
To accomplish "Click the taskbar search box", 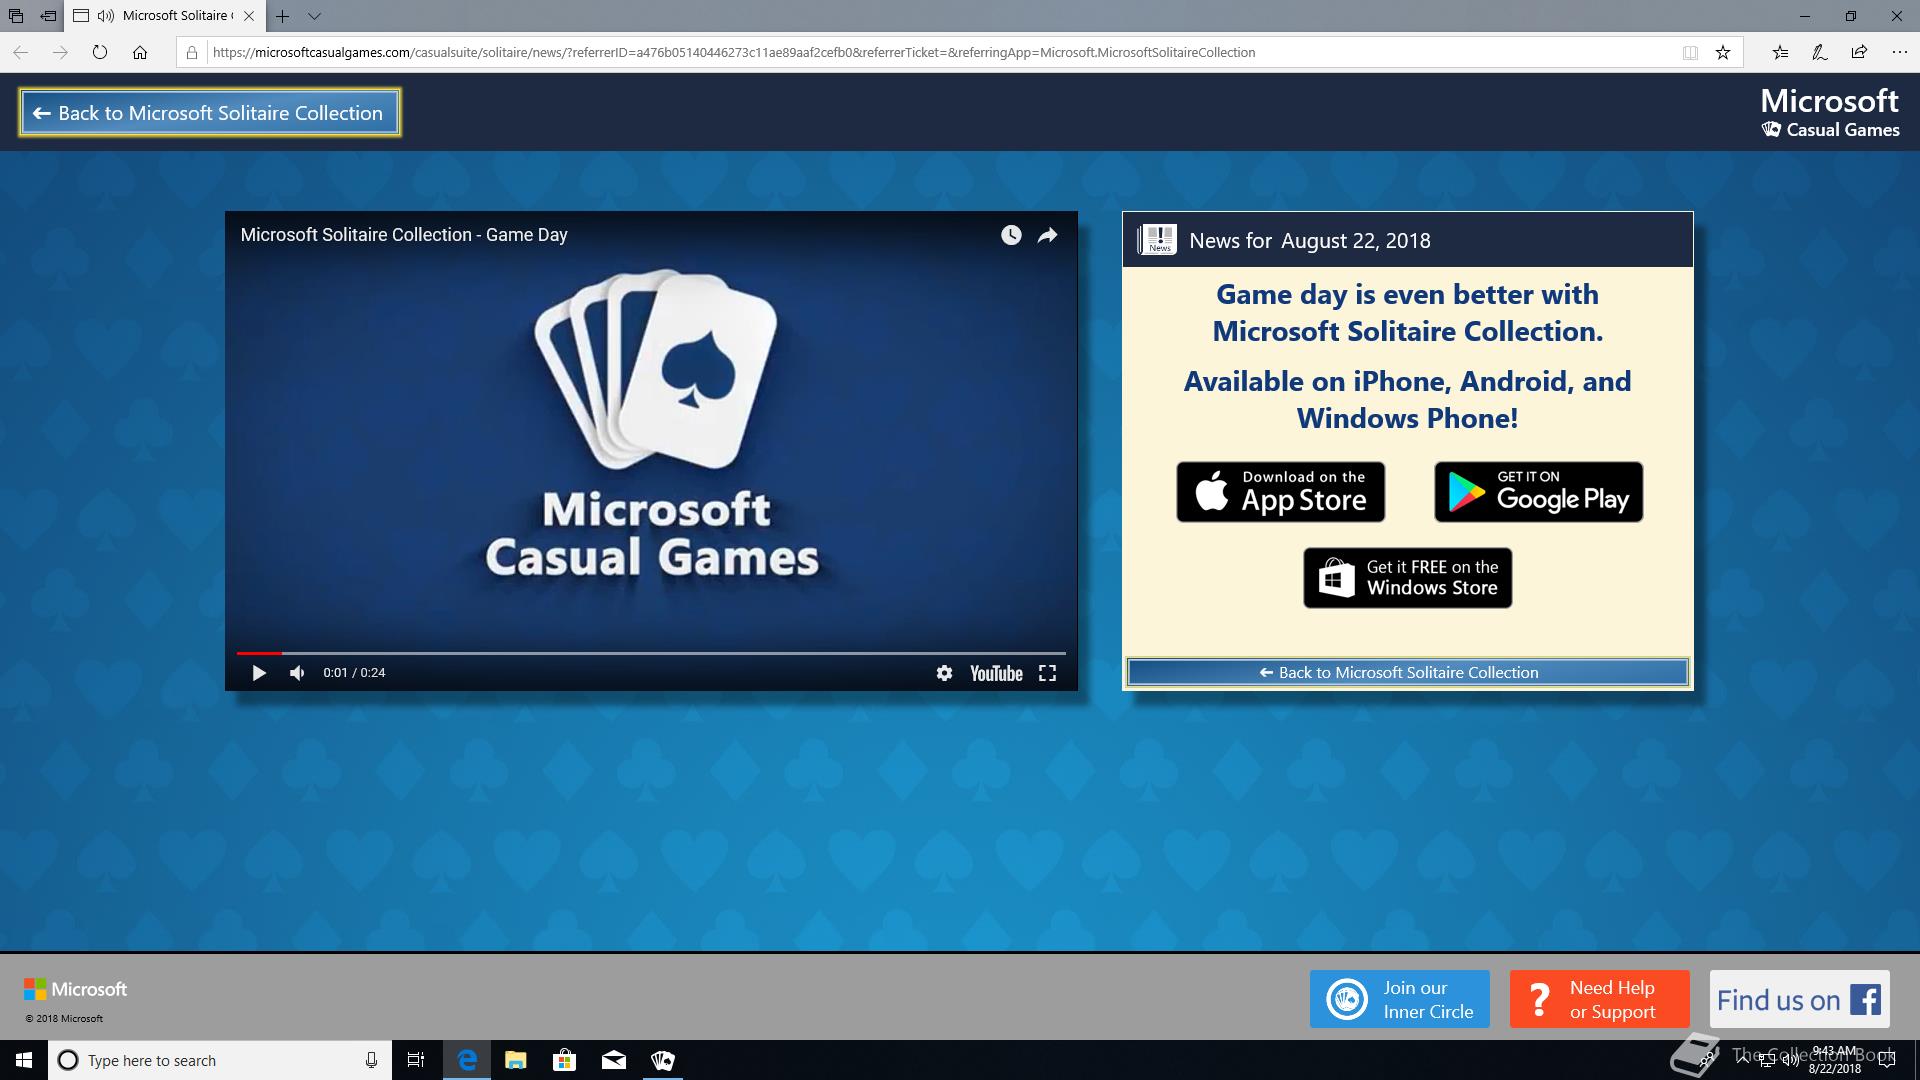I will point(220,1060).
